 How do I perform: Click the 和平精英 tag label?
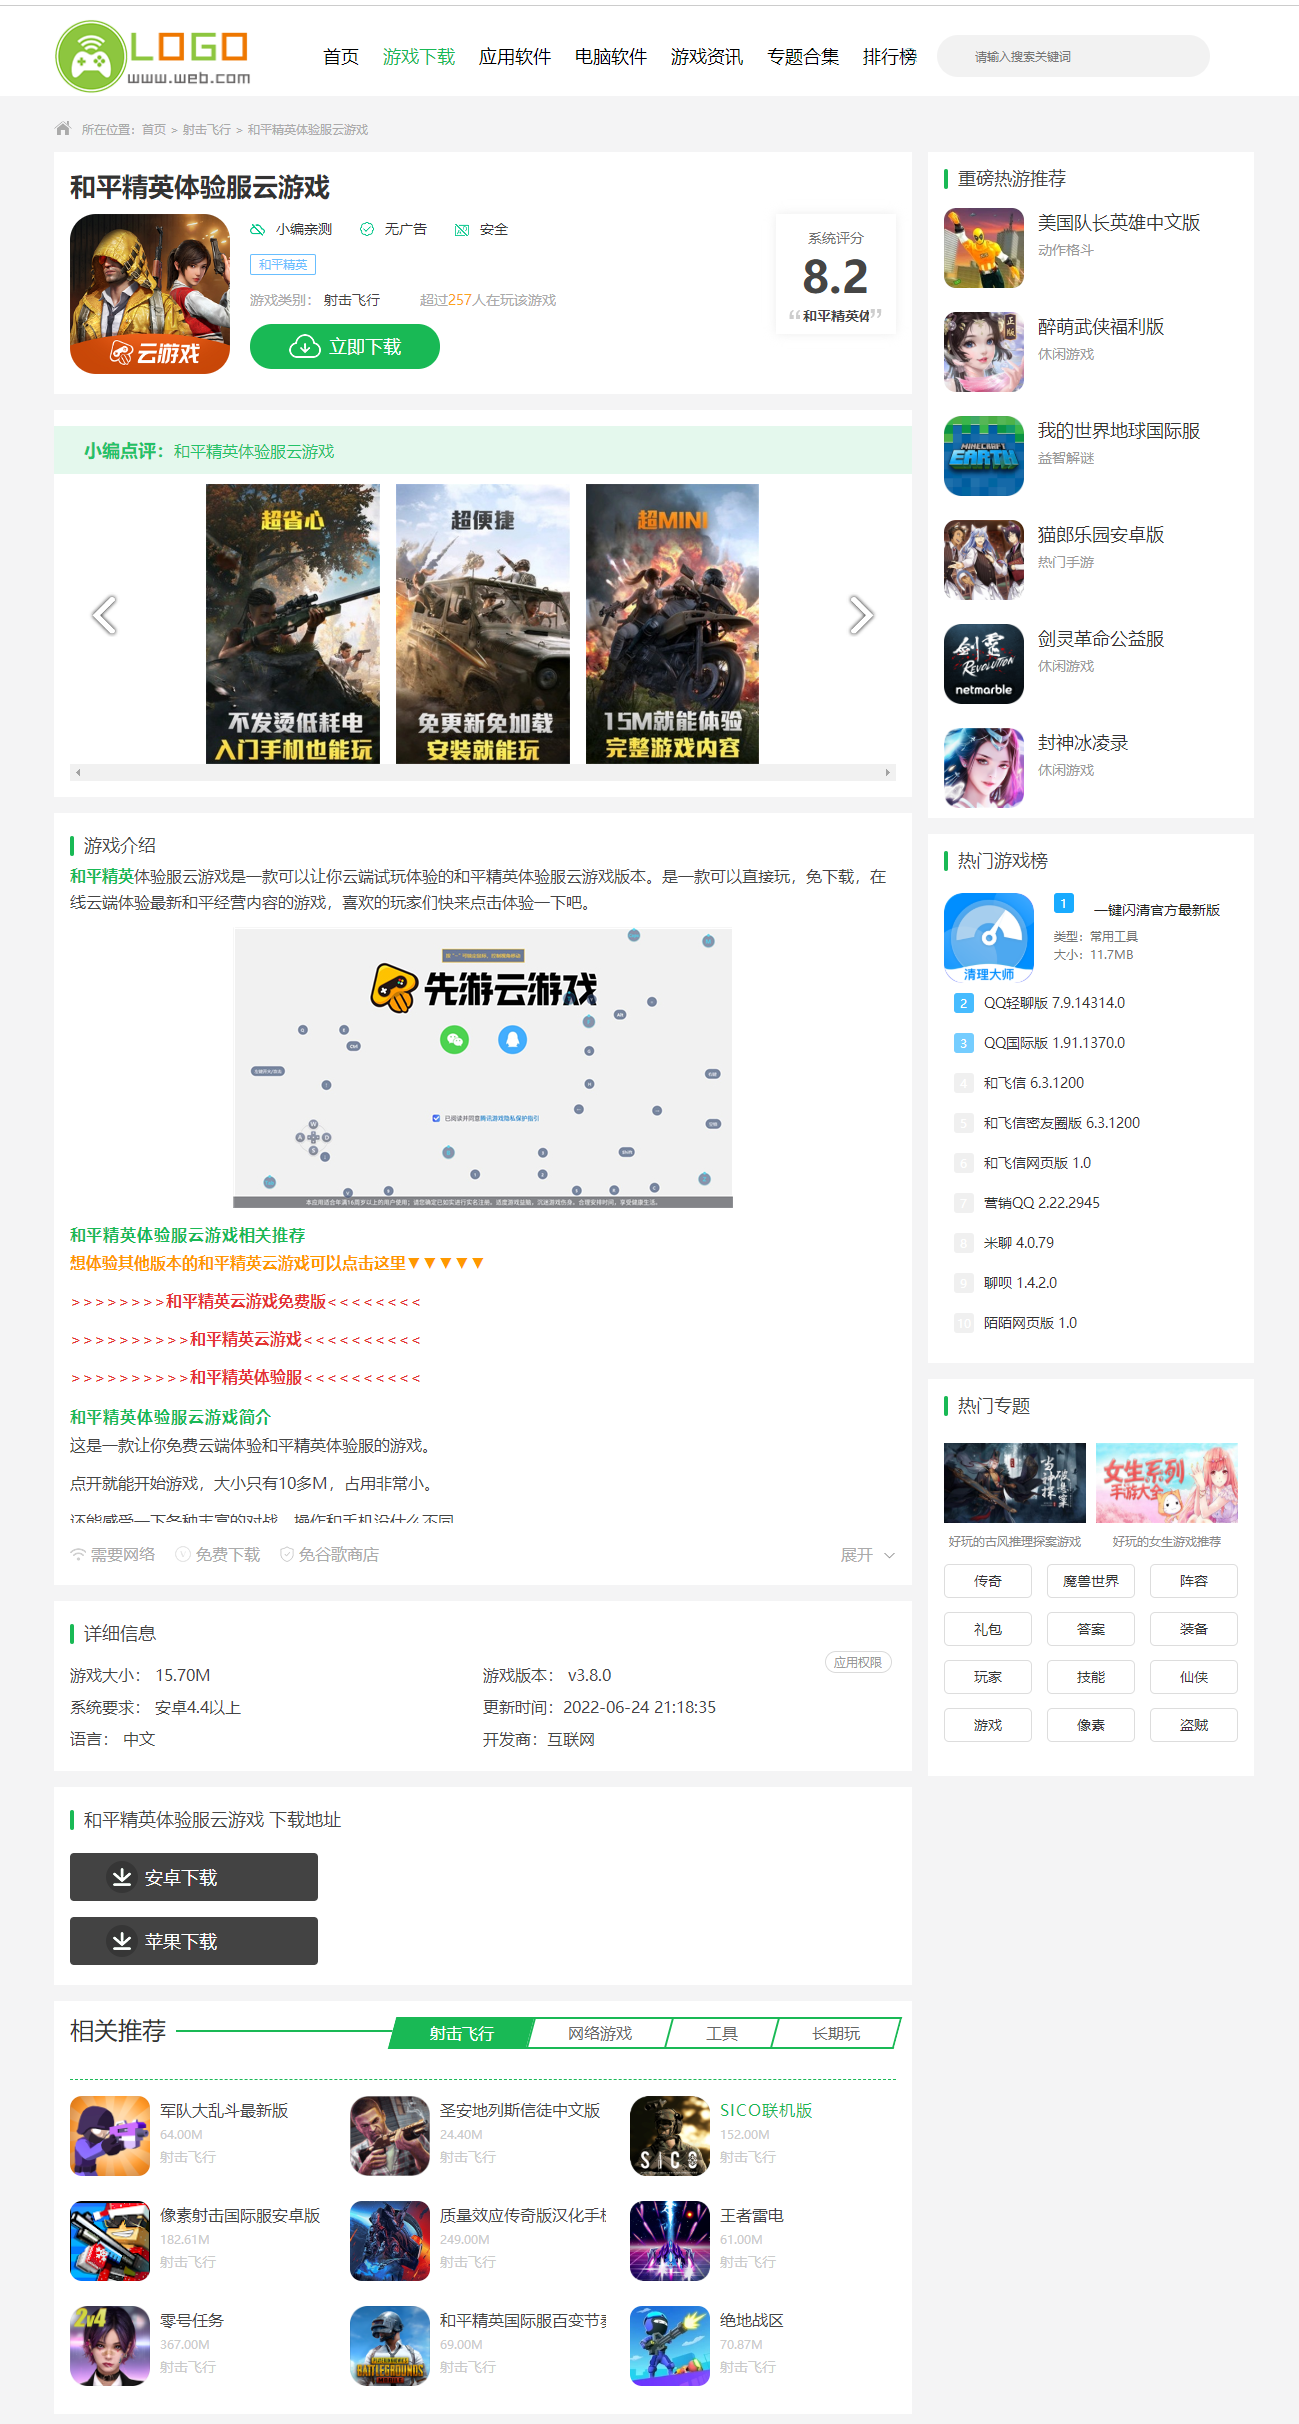(283, 264)
